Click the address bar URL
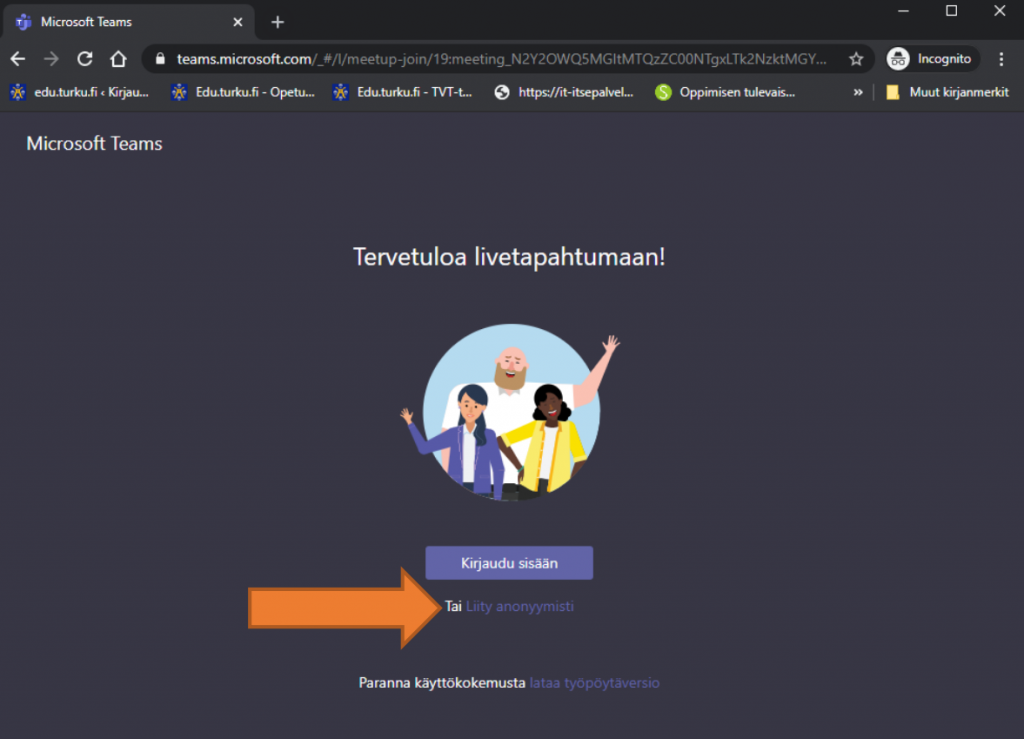This screenshot has width=1024, height=739. point(501,59)
